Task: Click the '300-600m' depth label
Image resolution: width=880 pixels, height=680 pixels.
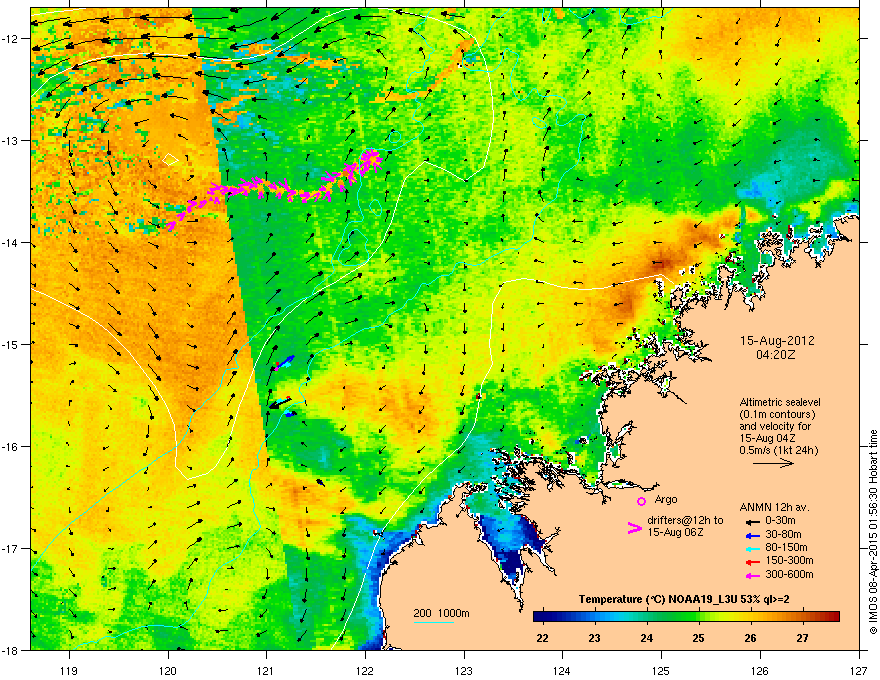Action: (x=789, y=575)
